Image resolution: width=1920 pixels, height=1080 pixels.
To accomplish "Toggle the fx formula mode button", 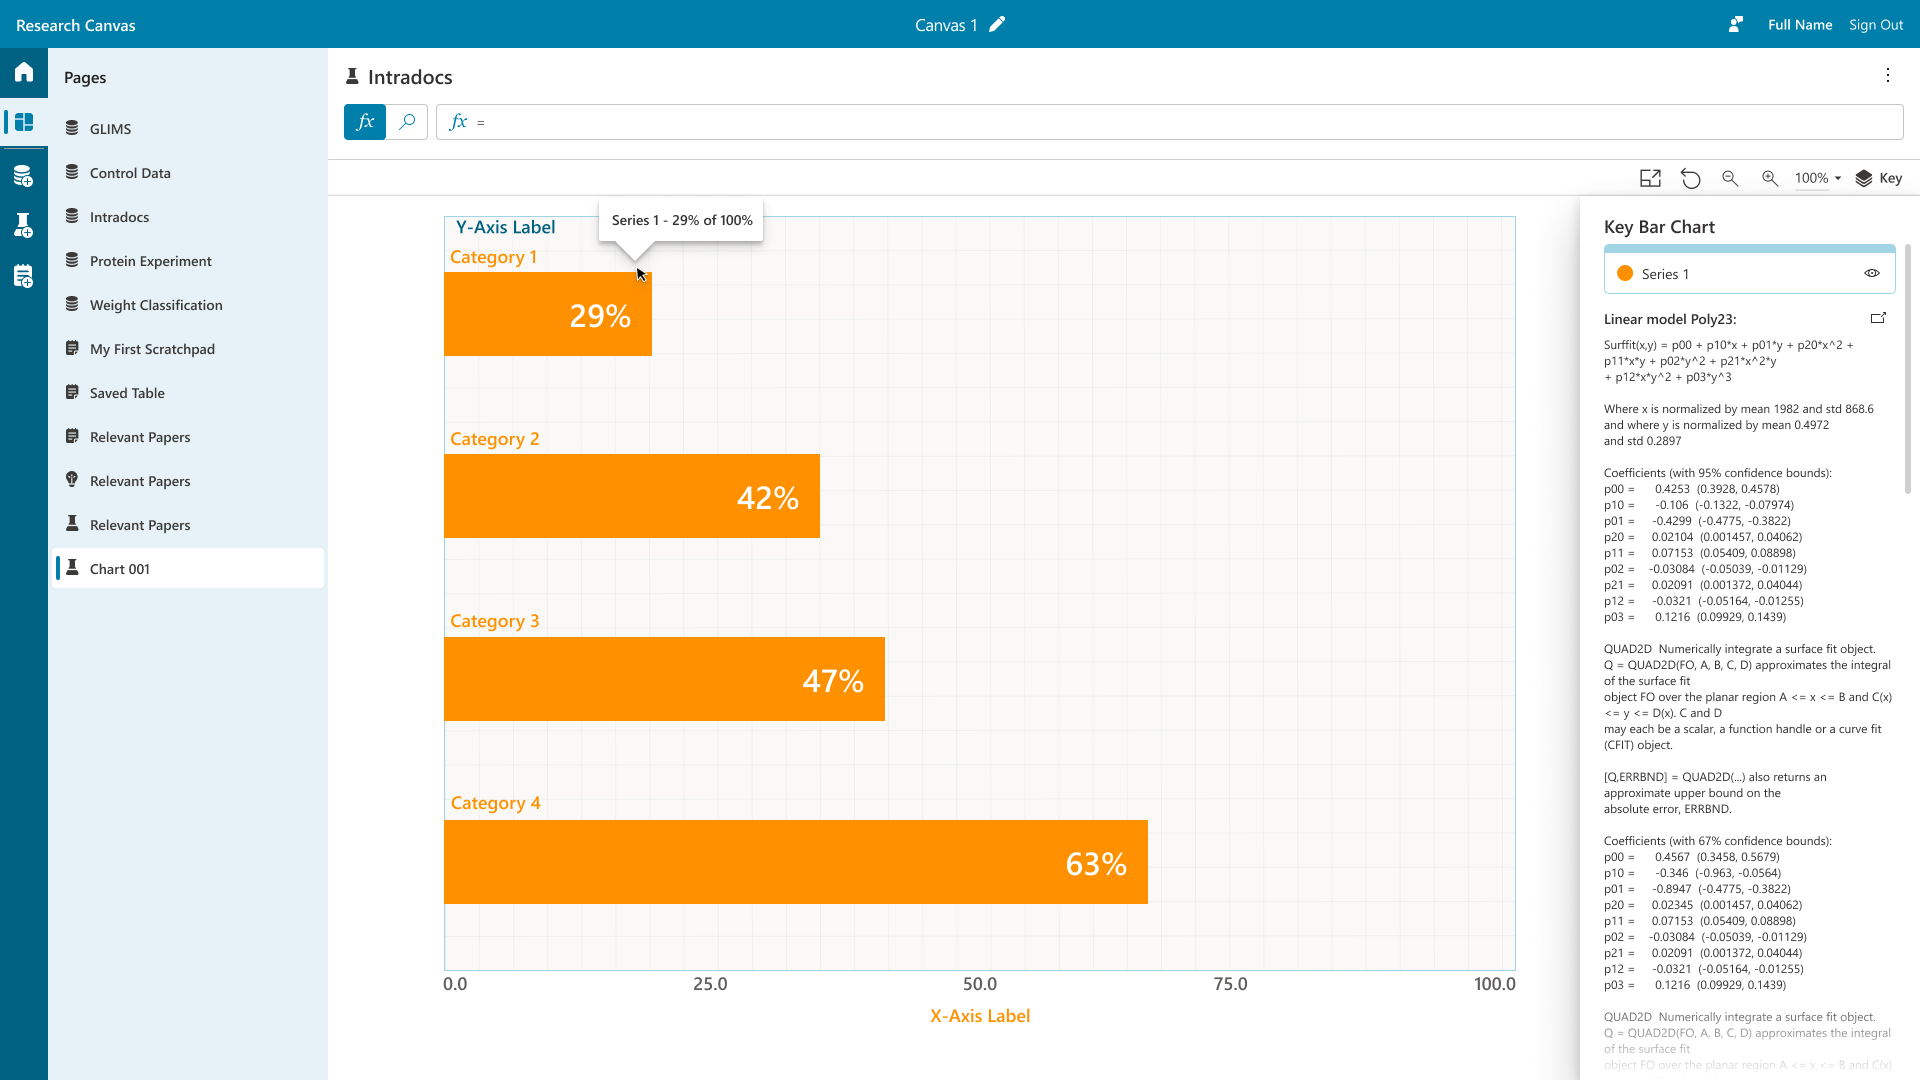I will (x=365, y=122).
